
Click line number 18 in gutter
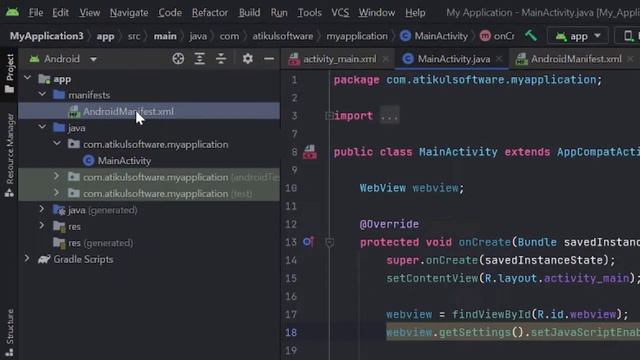point(291,332)
